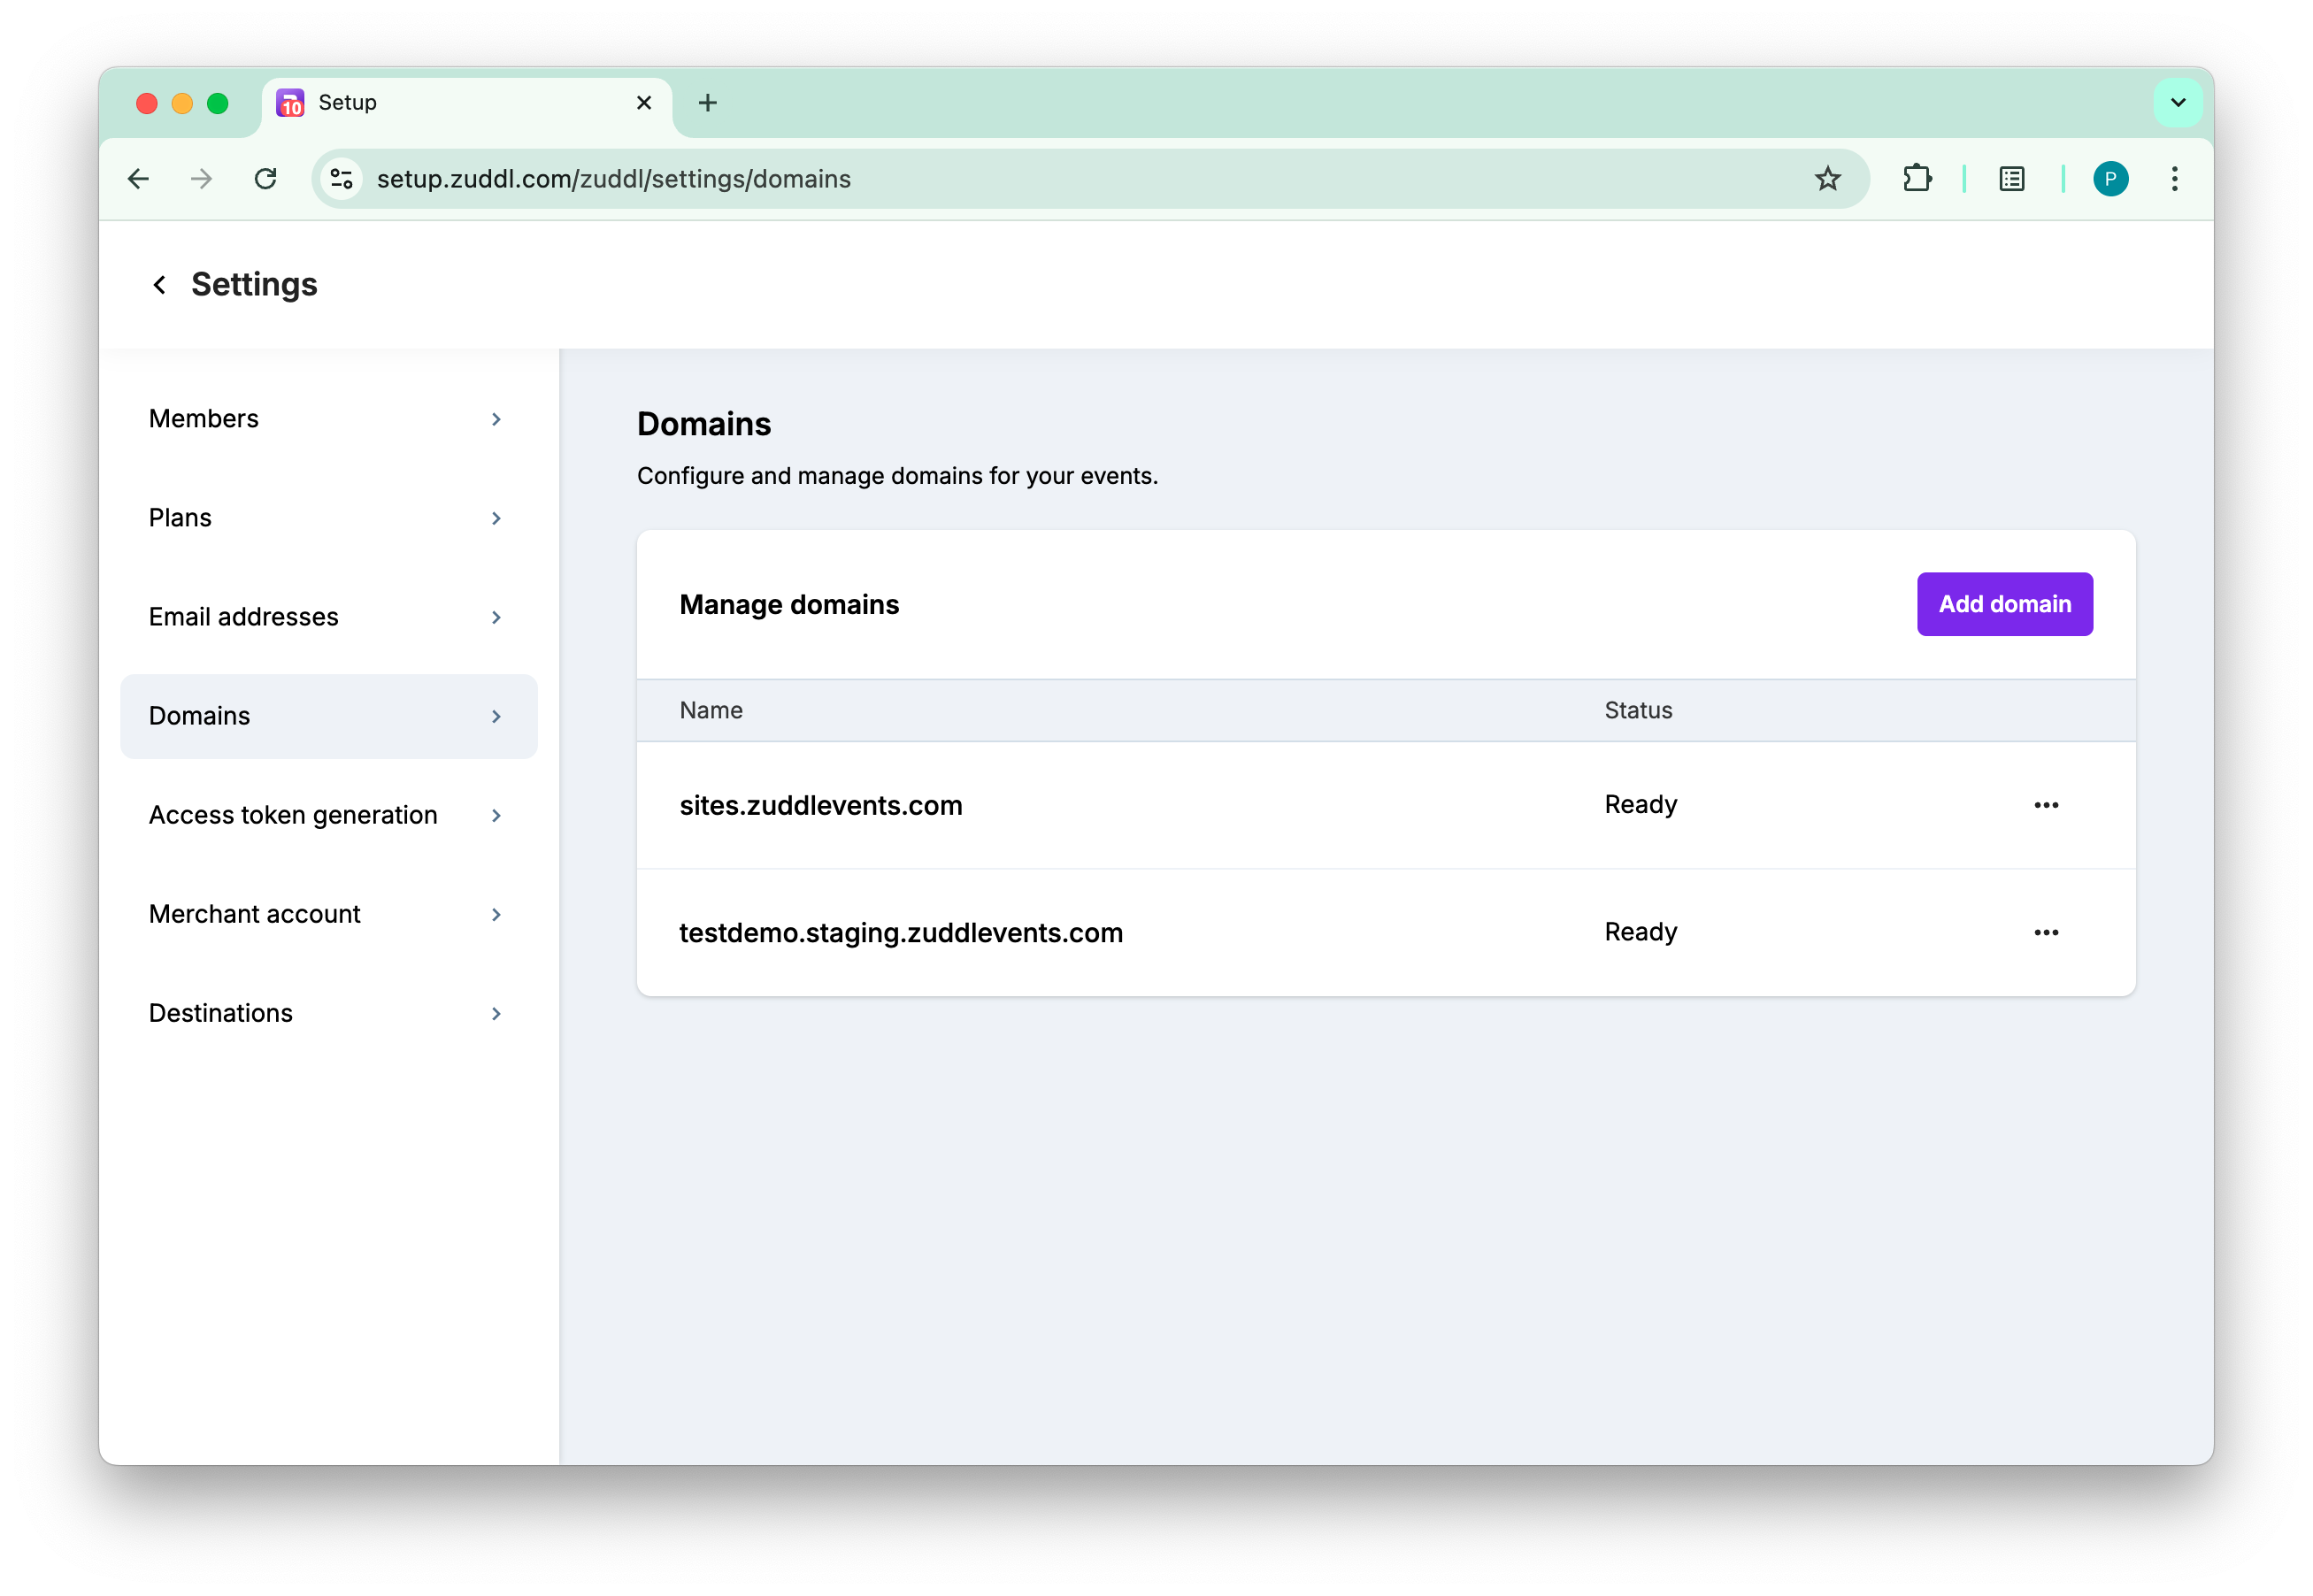
Task: Click the Chrome profile avatar P
Action: coord(2110,179)
